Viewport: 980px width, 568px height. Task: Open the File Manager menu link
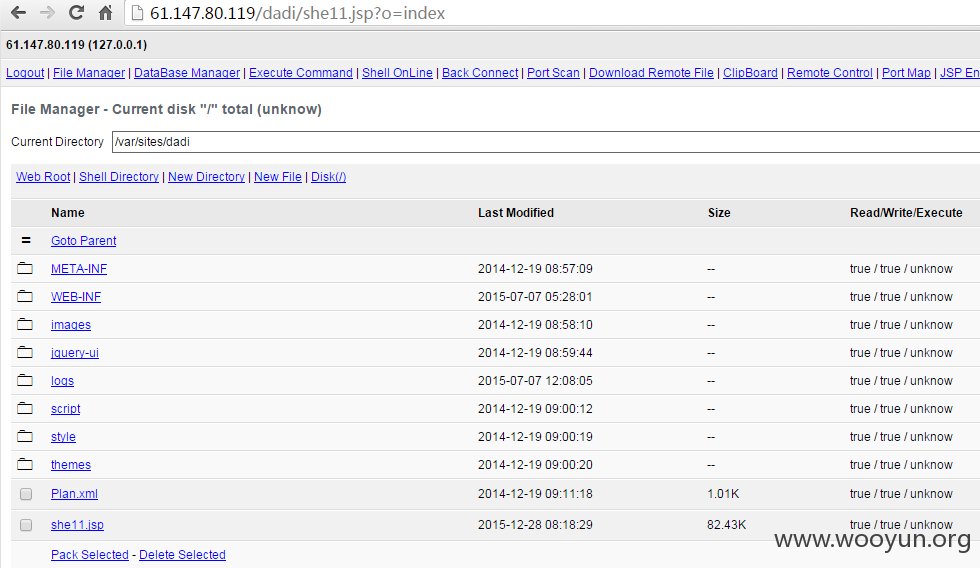point(89,72)
